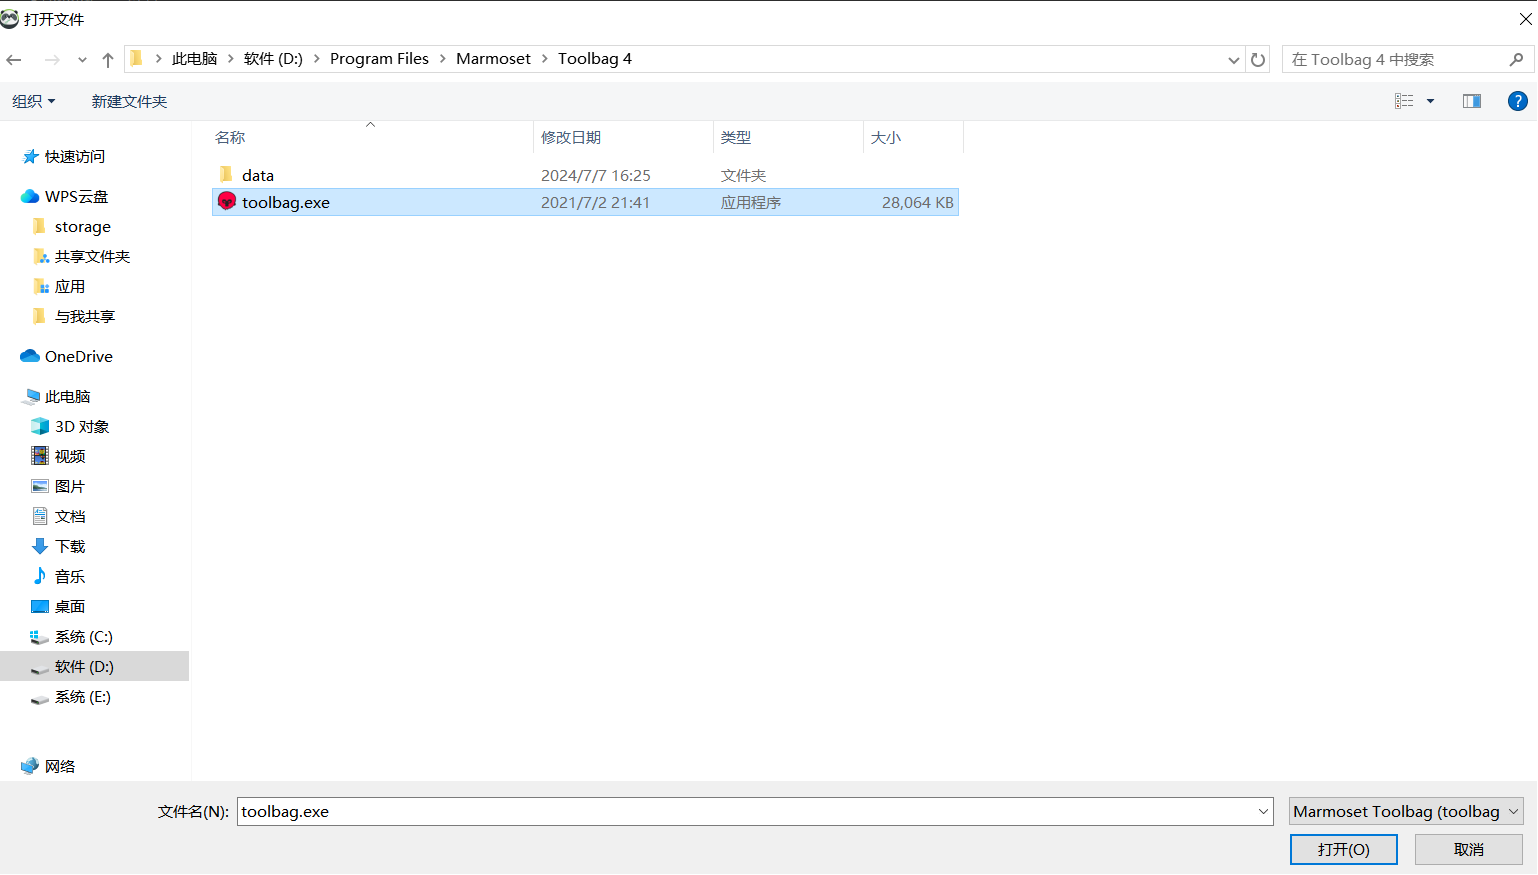
Task: Toggle the preview pane icon
Action: click(1472, 101)
